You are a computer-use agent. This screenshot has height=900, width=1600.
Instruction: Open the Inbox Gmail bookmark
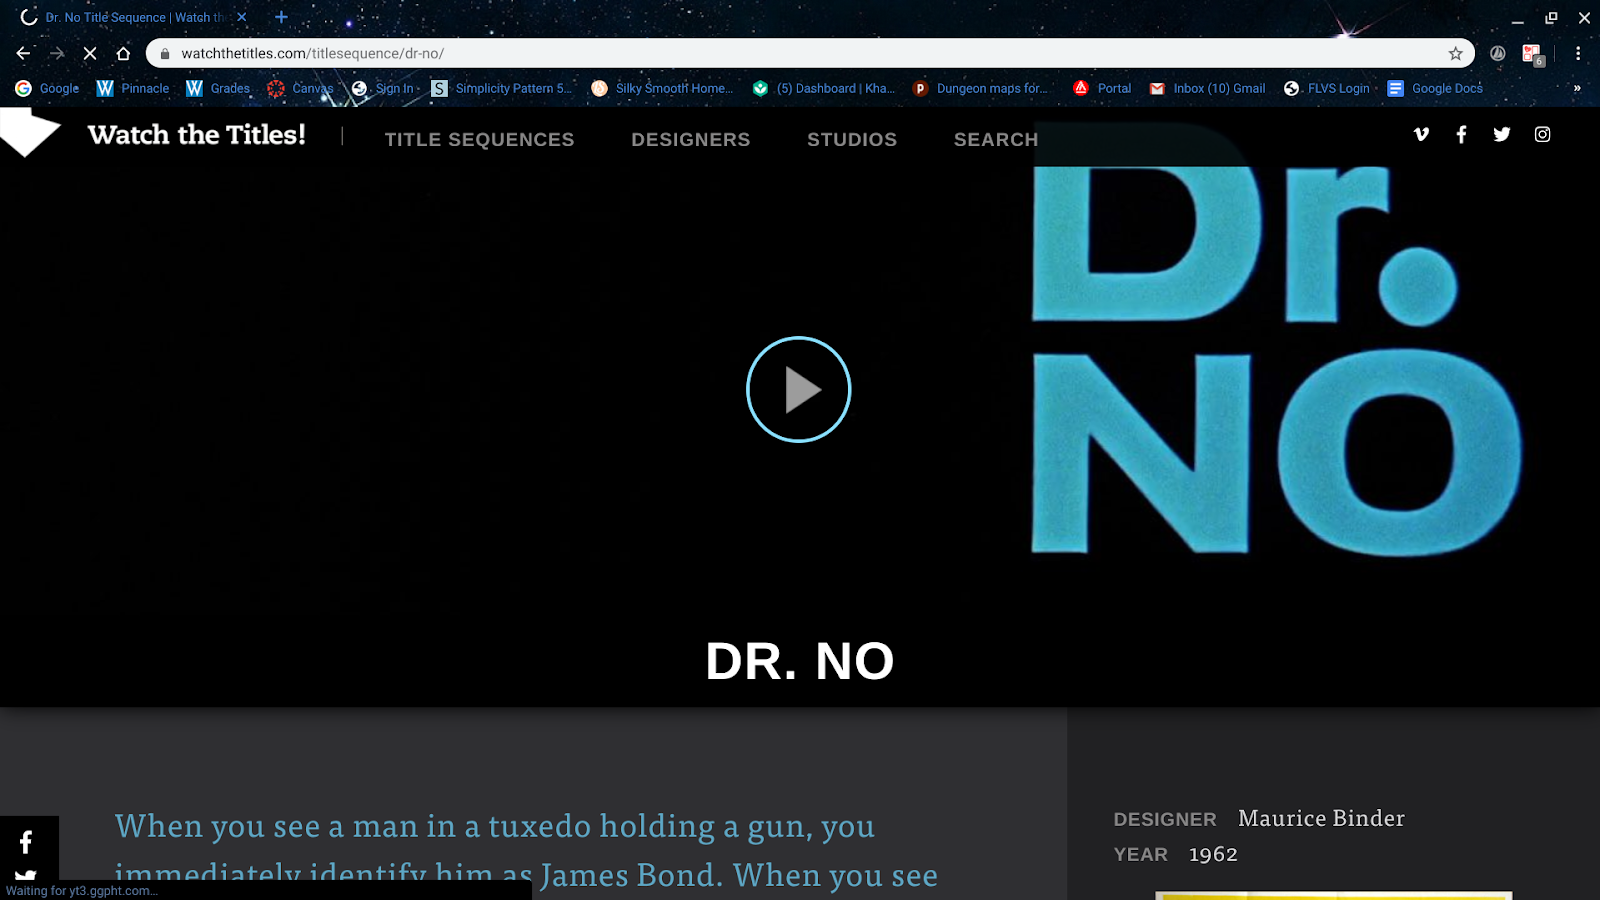[1207, 88]
